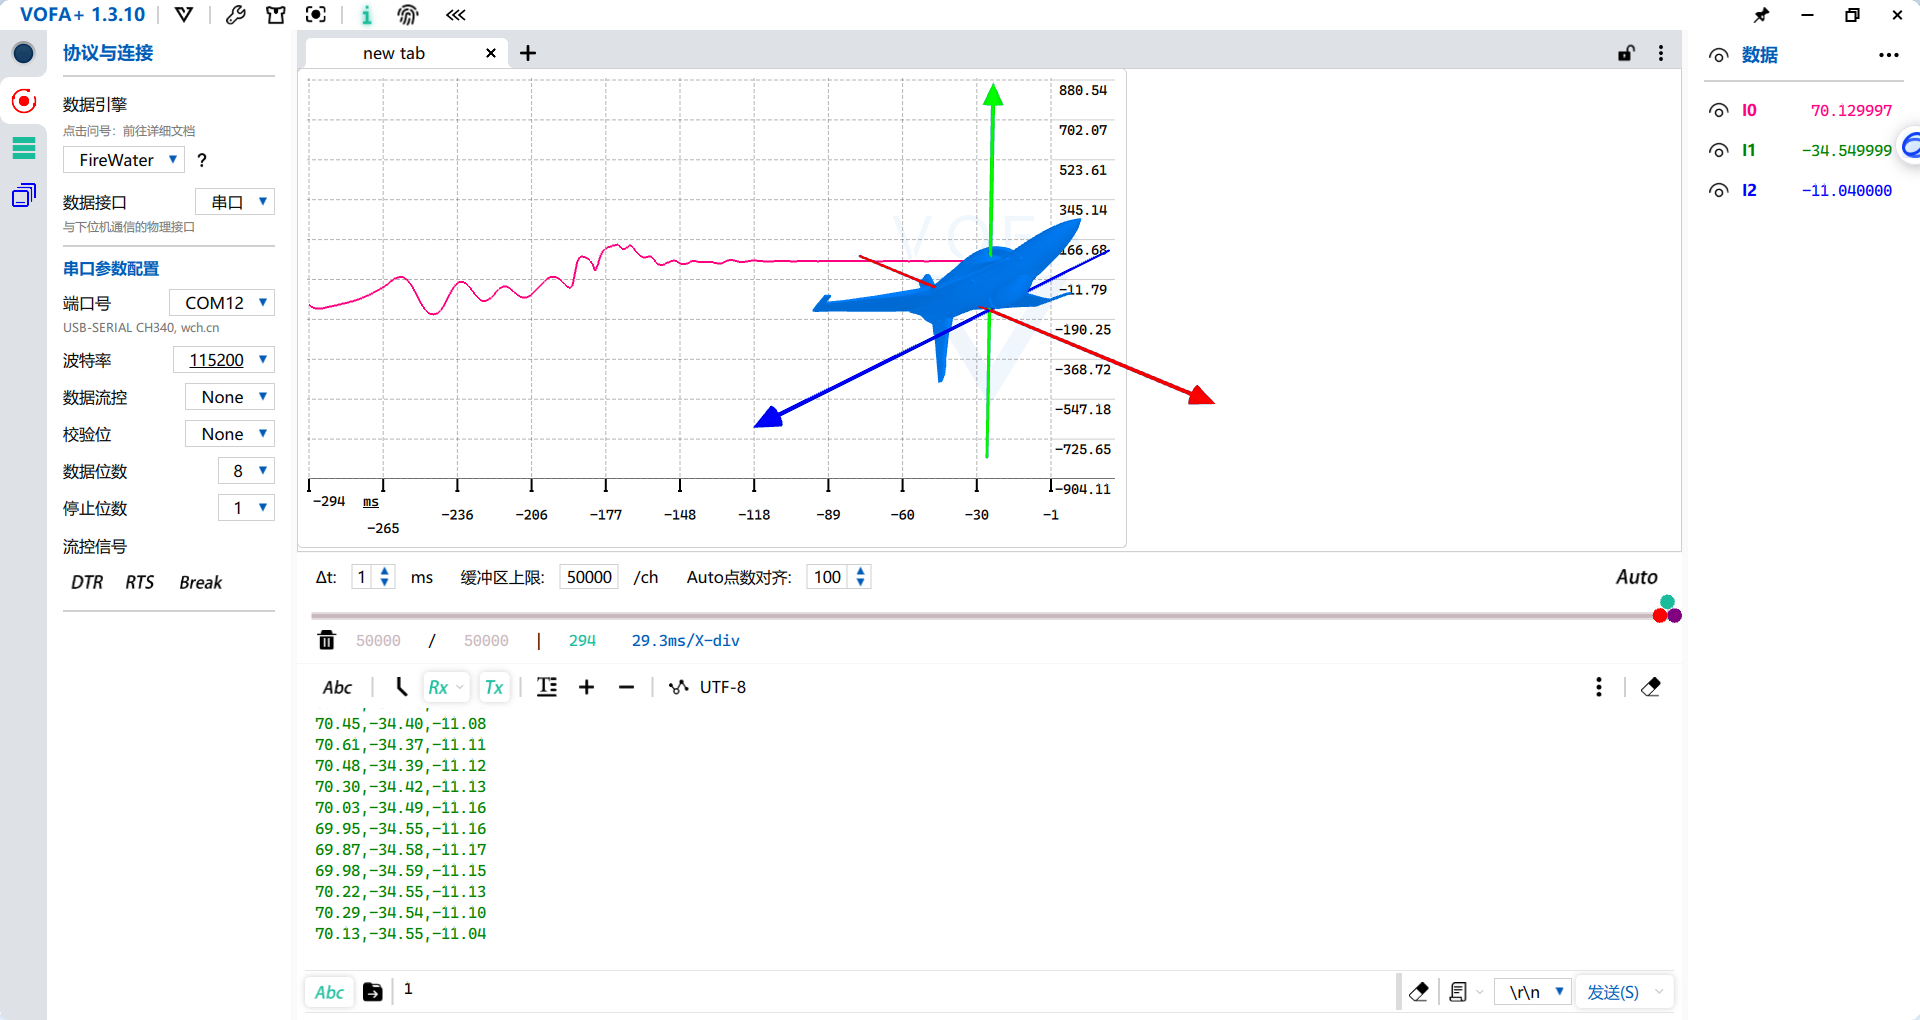The width and height of the screenshot is (1920, 1020).
Task: Click the T-shirt skin icon
Action: (276, 14)
